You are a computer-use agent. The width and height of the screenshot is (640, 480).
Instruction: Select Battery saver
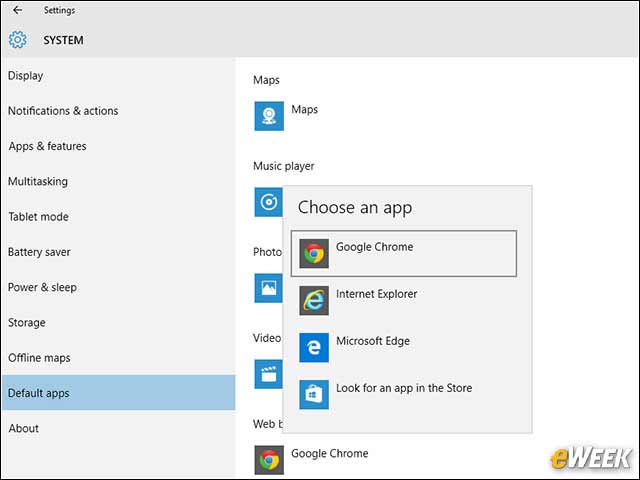[118, 252]
